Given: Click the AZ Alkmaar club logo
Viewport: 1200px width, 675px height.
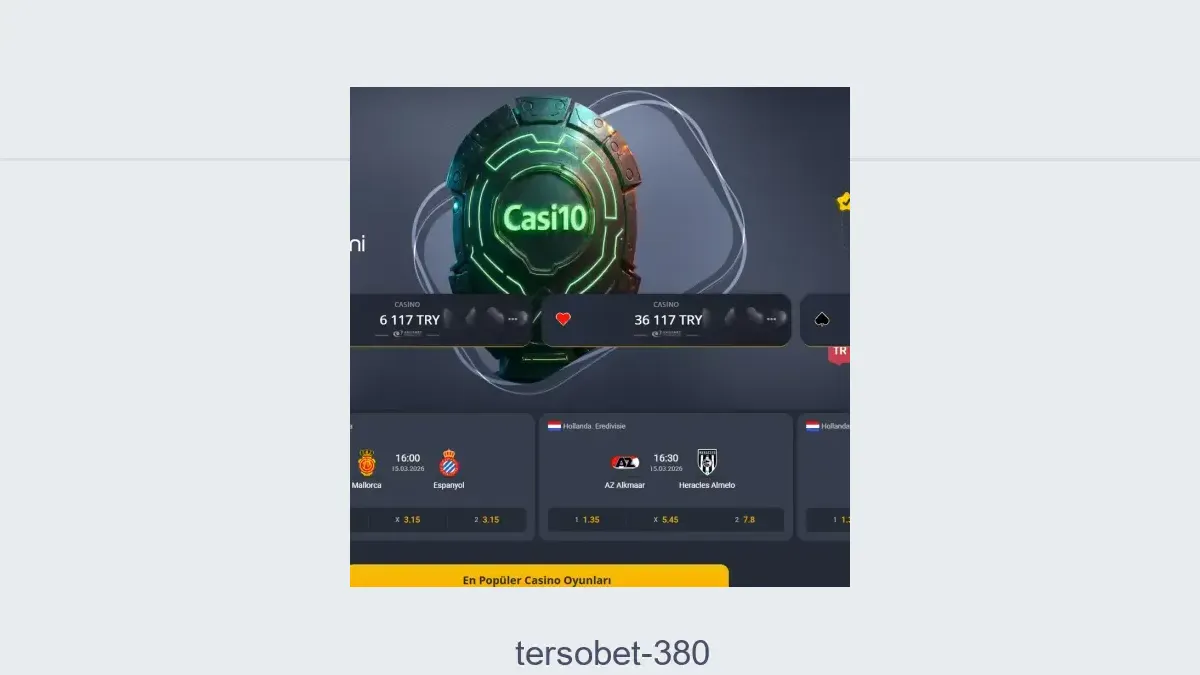Looking at the screenshot, I should [624, 462].
